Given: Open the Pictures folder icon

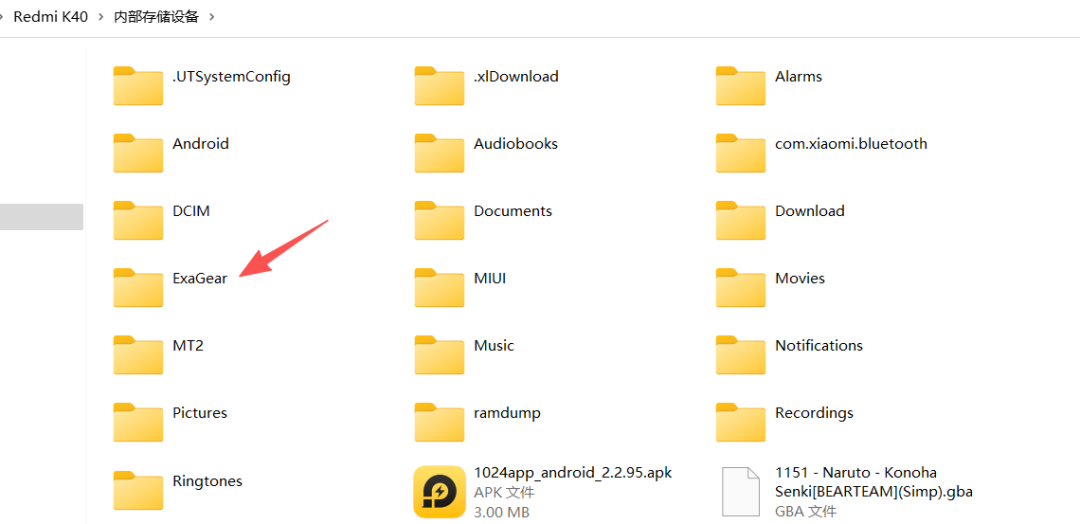Looking at the screenshot, I should point(138,422).
